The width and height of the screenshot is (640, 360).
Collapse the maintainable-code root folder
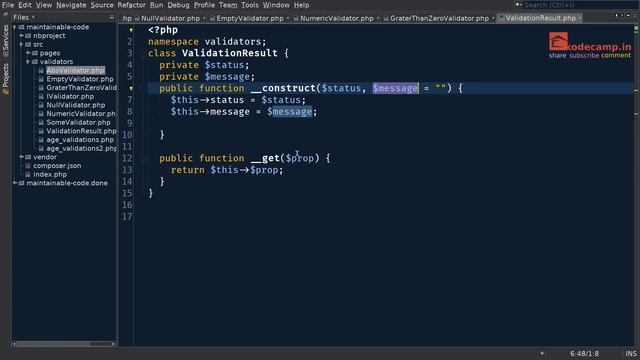[15, 27]
